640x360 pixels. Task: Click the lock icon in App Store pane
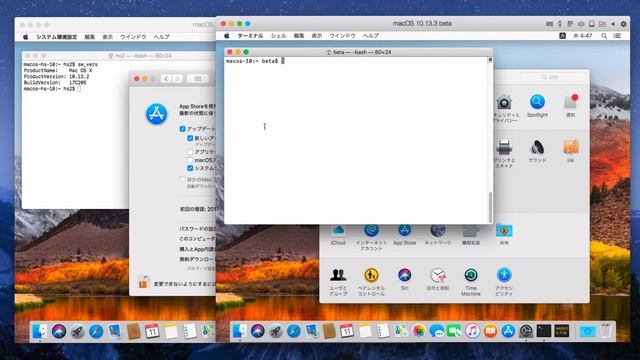pos(143,282)
